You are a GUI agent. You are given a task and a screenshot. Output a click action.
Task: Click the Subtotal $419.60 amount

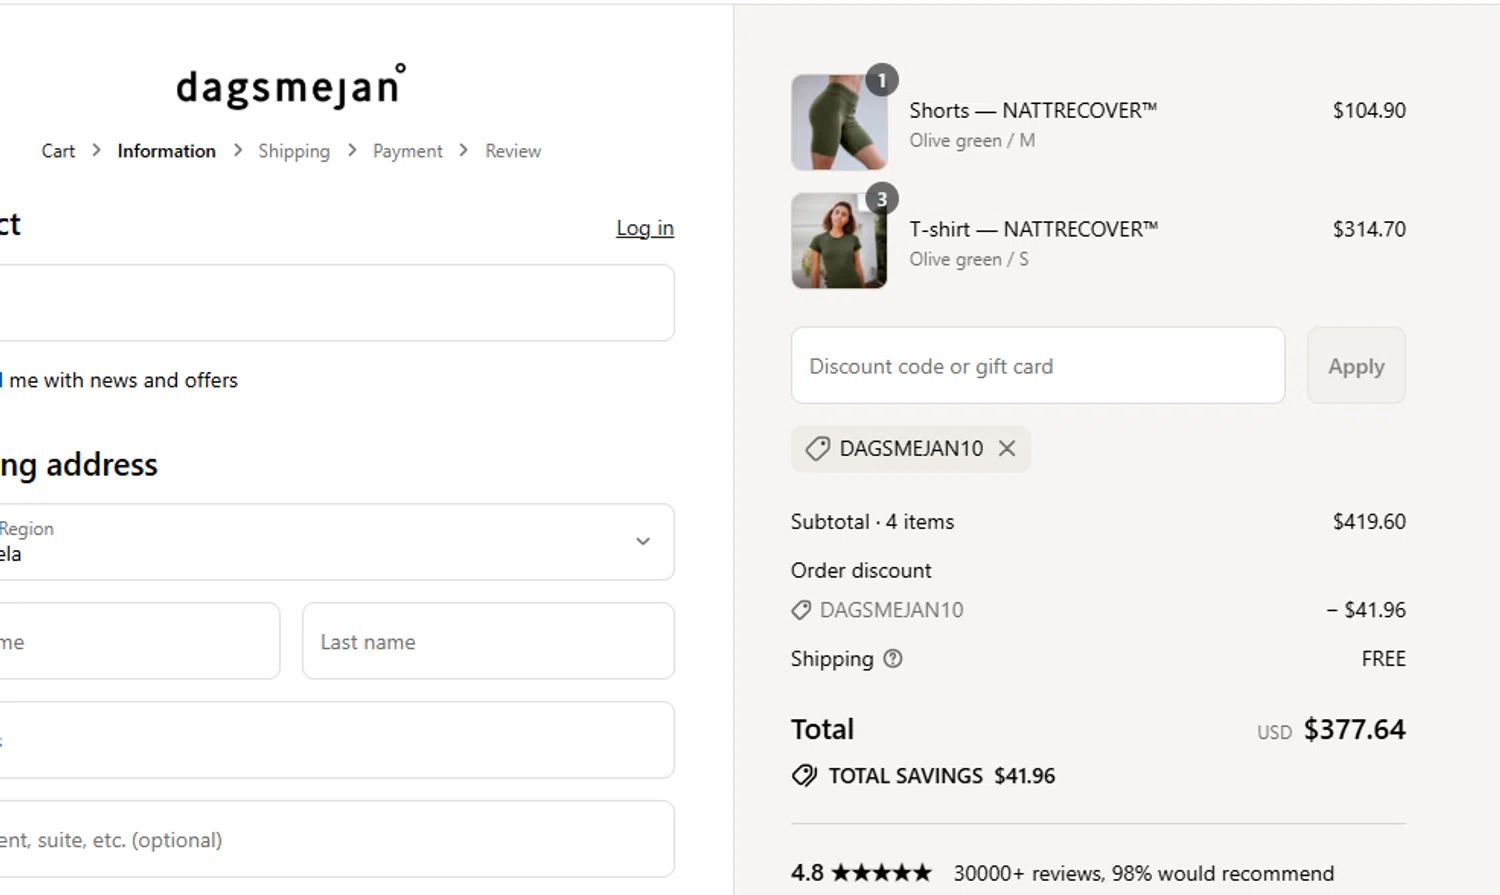coord(1369,521)
